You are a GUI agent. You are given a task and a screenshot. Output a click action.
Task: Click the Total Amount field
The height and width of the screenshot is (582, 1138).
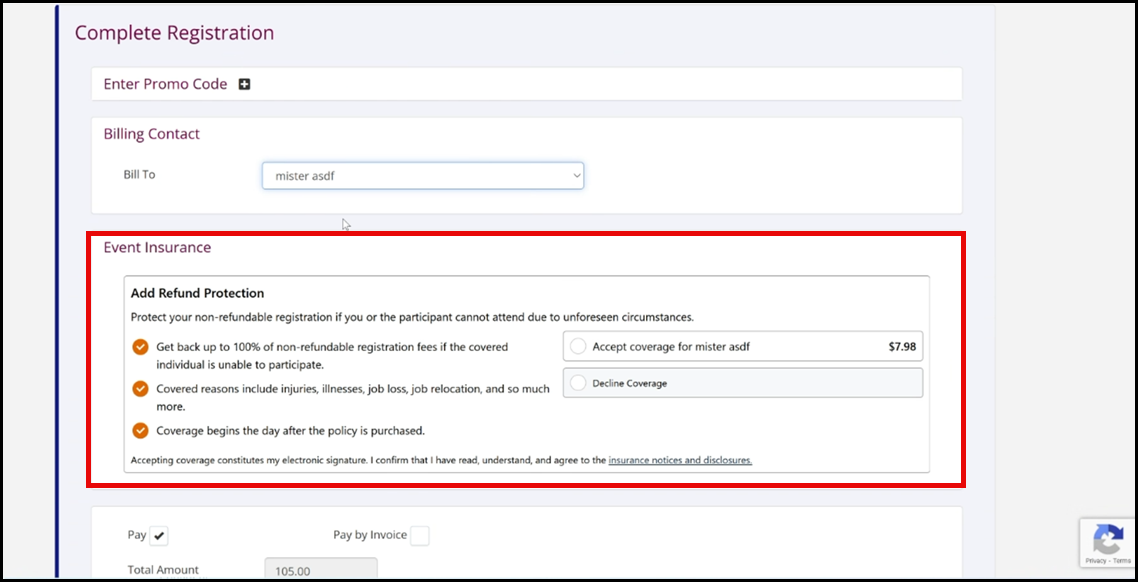[320, 570]
